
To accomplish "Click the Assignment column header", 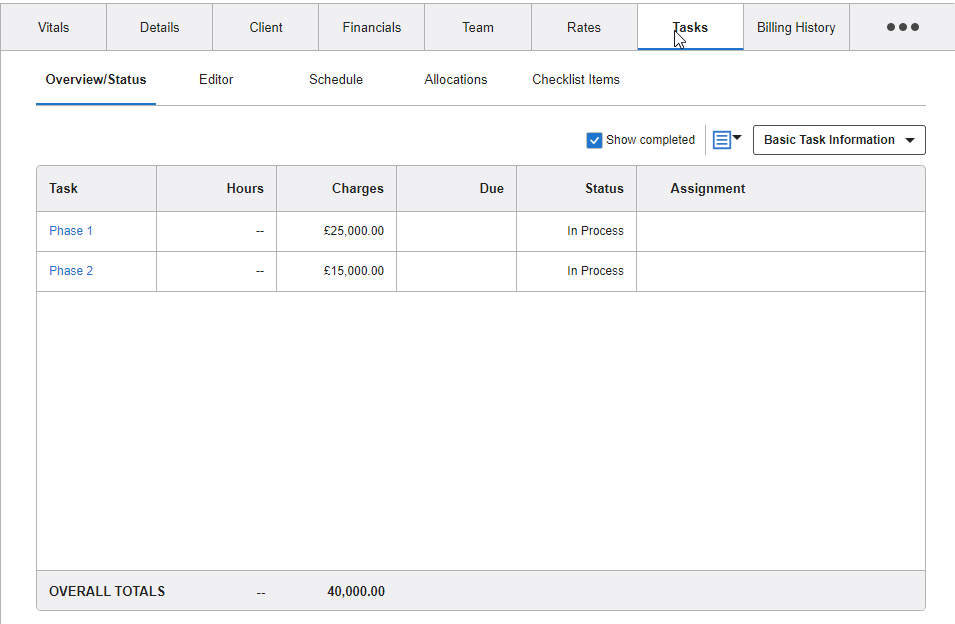I will 781,189.
